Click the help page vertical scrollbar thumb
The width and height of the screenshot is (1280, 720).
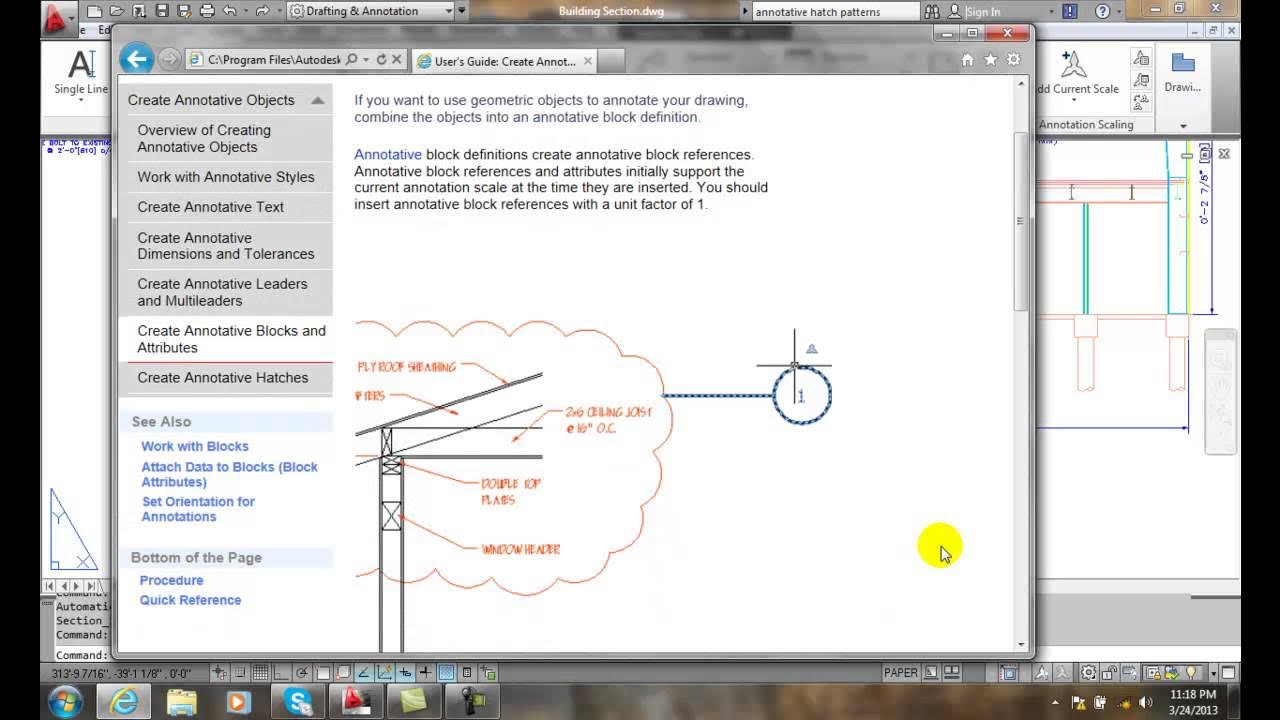tap(1021, 220)
